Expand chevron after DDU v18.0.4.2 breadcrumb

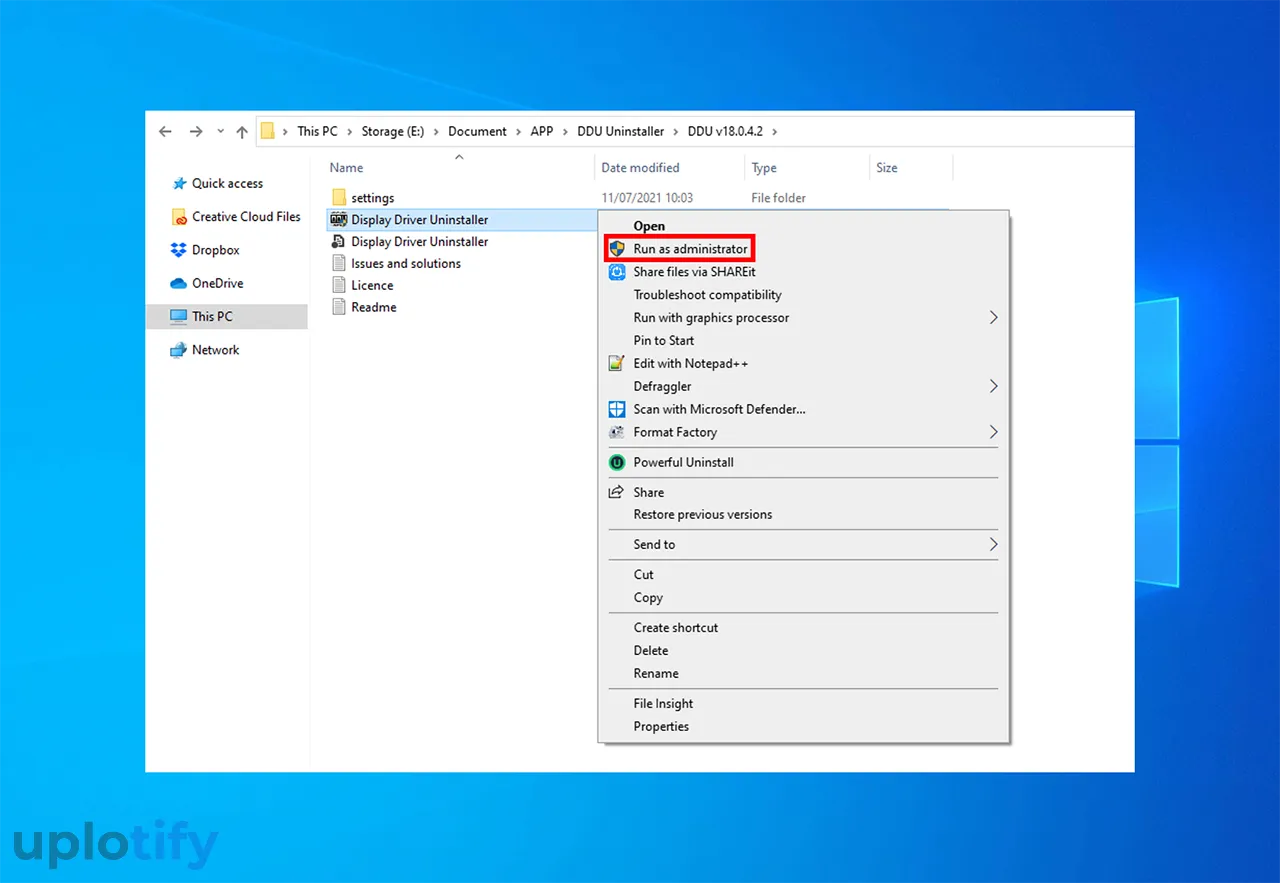(x=775, y=131)
